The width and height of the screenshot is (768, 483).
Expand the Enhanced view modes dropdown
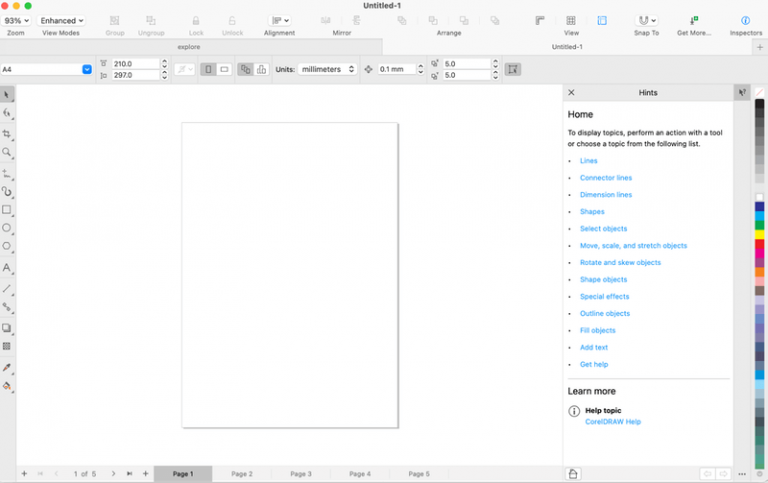(62, 20)
